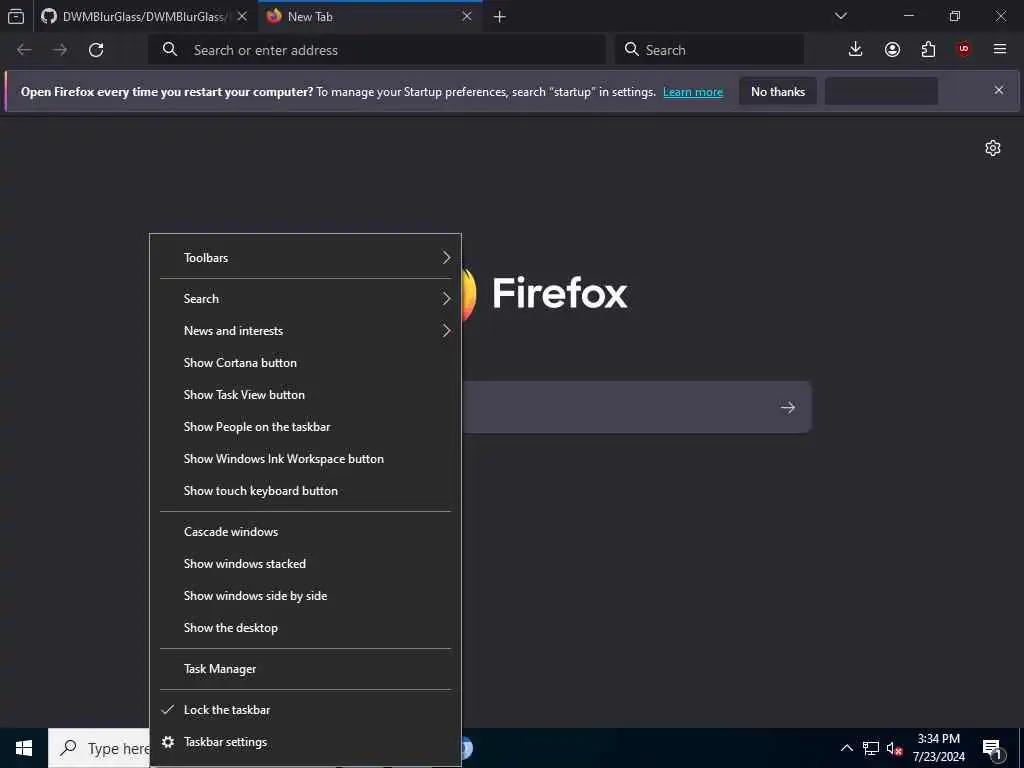Go forward with the forward arrow
Image resolution: width=1024 pixels, height=768 pixels.
click(x=60, y=50)
